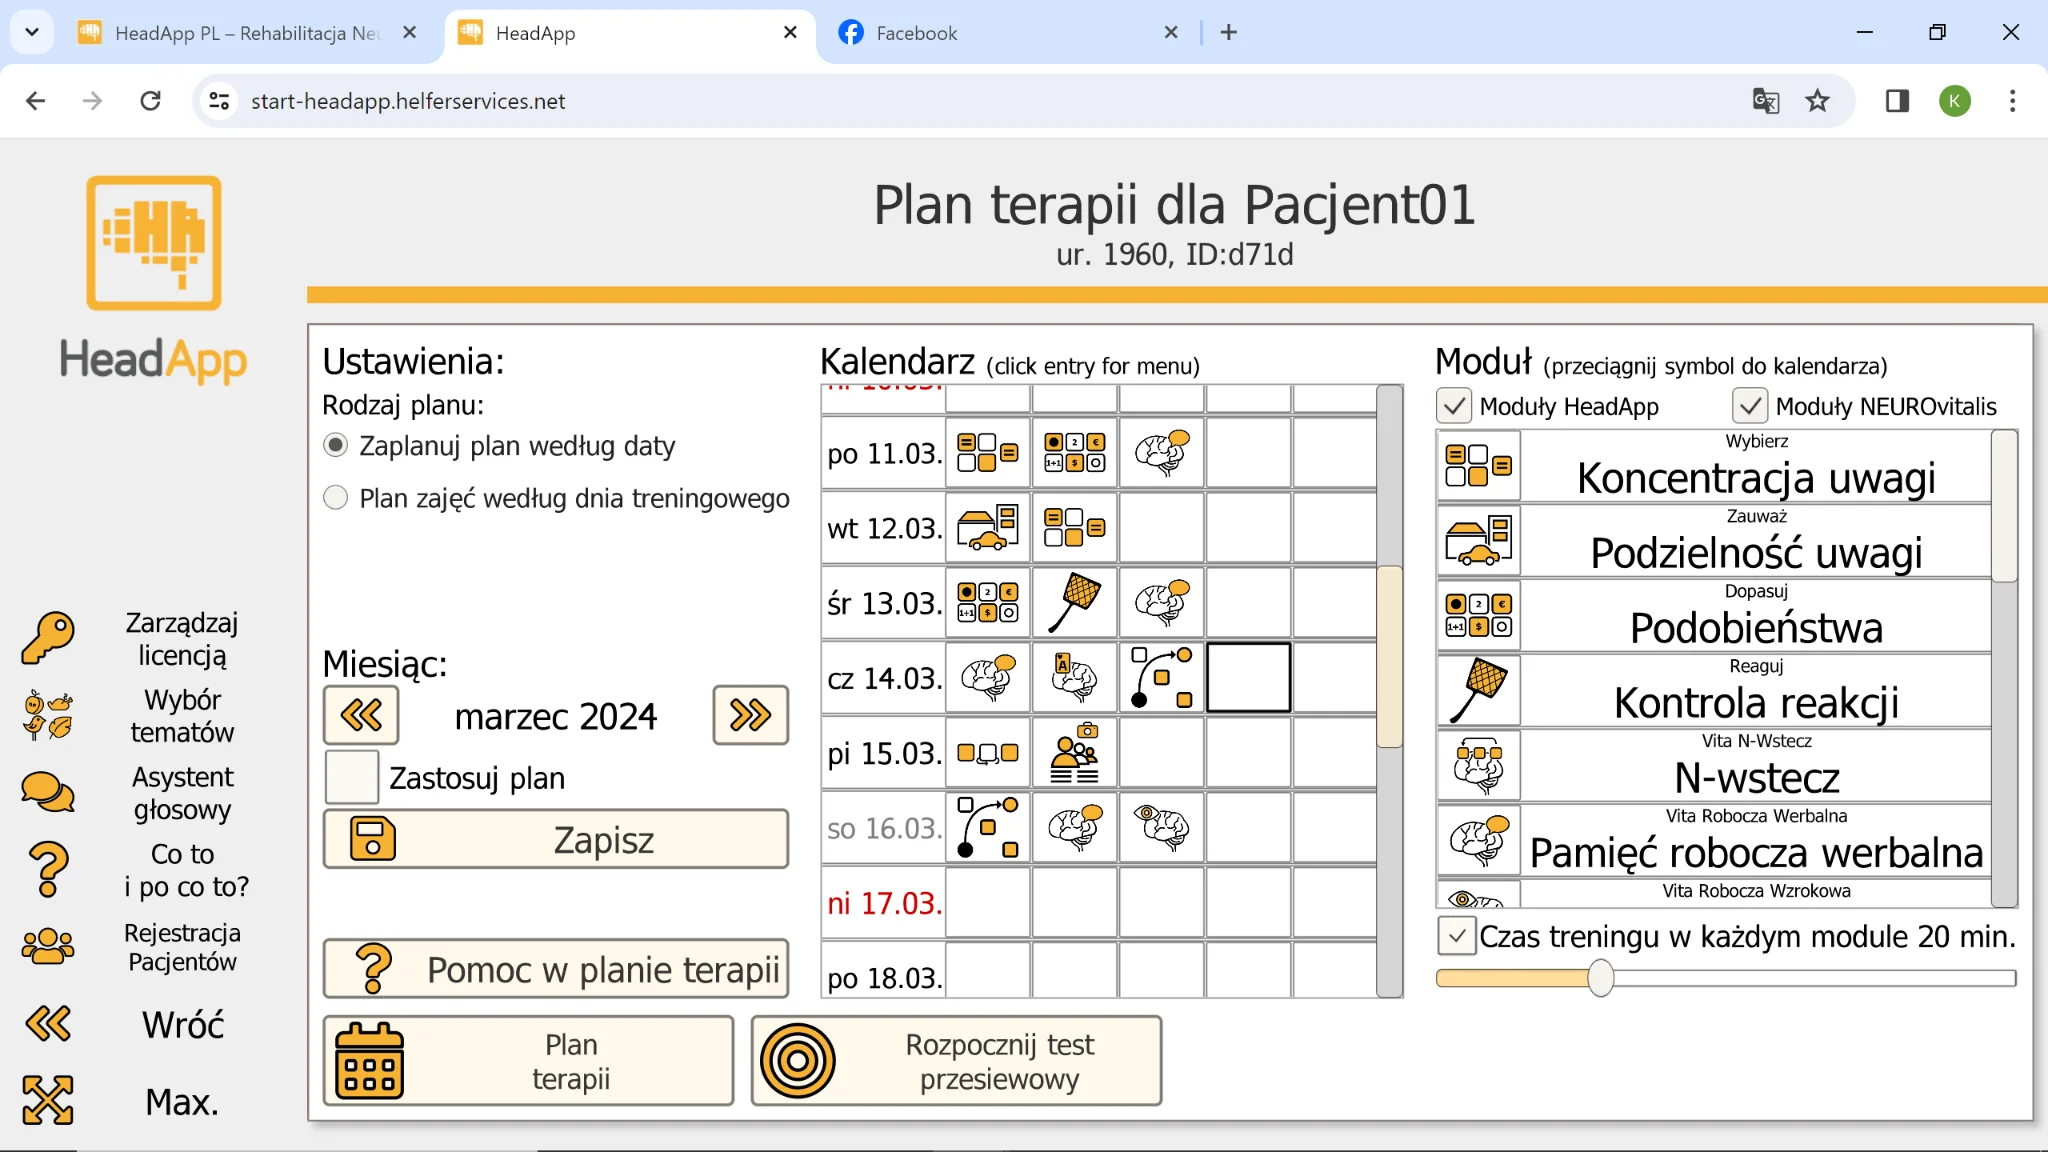Viewport: 2048px width, 1152px height.
Task: Click flyswatter entry on śr 13.03.
Action: click(x=1075, y=603)
